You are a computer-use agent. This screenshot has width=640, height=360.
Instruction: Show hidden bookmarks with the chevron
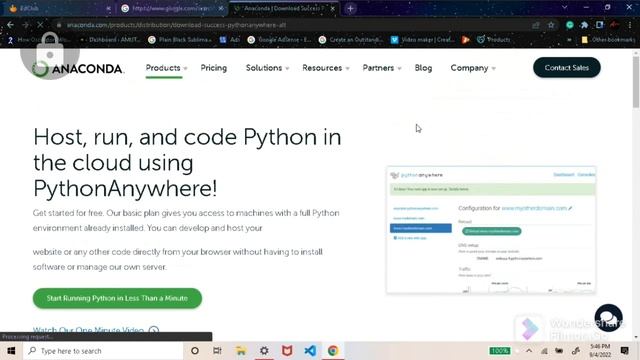(x=569, y=40)
